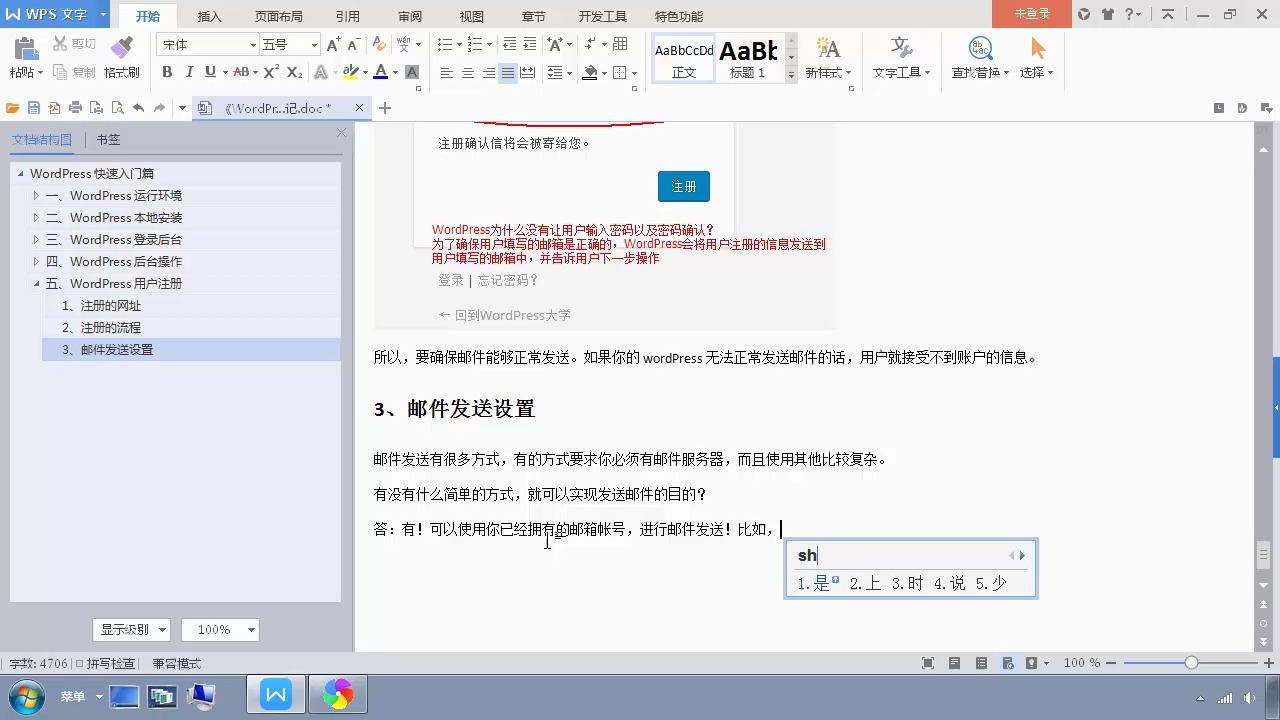This screenshot has height=720, width=1280.
Task: Apply Italic formatting with the I icon
Action: 189,72
